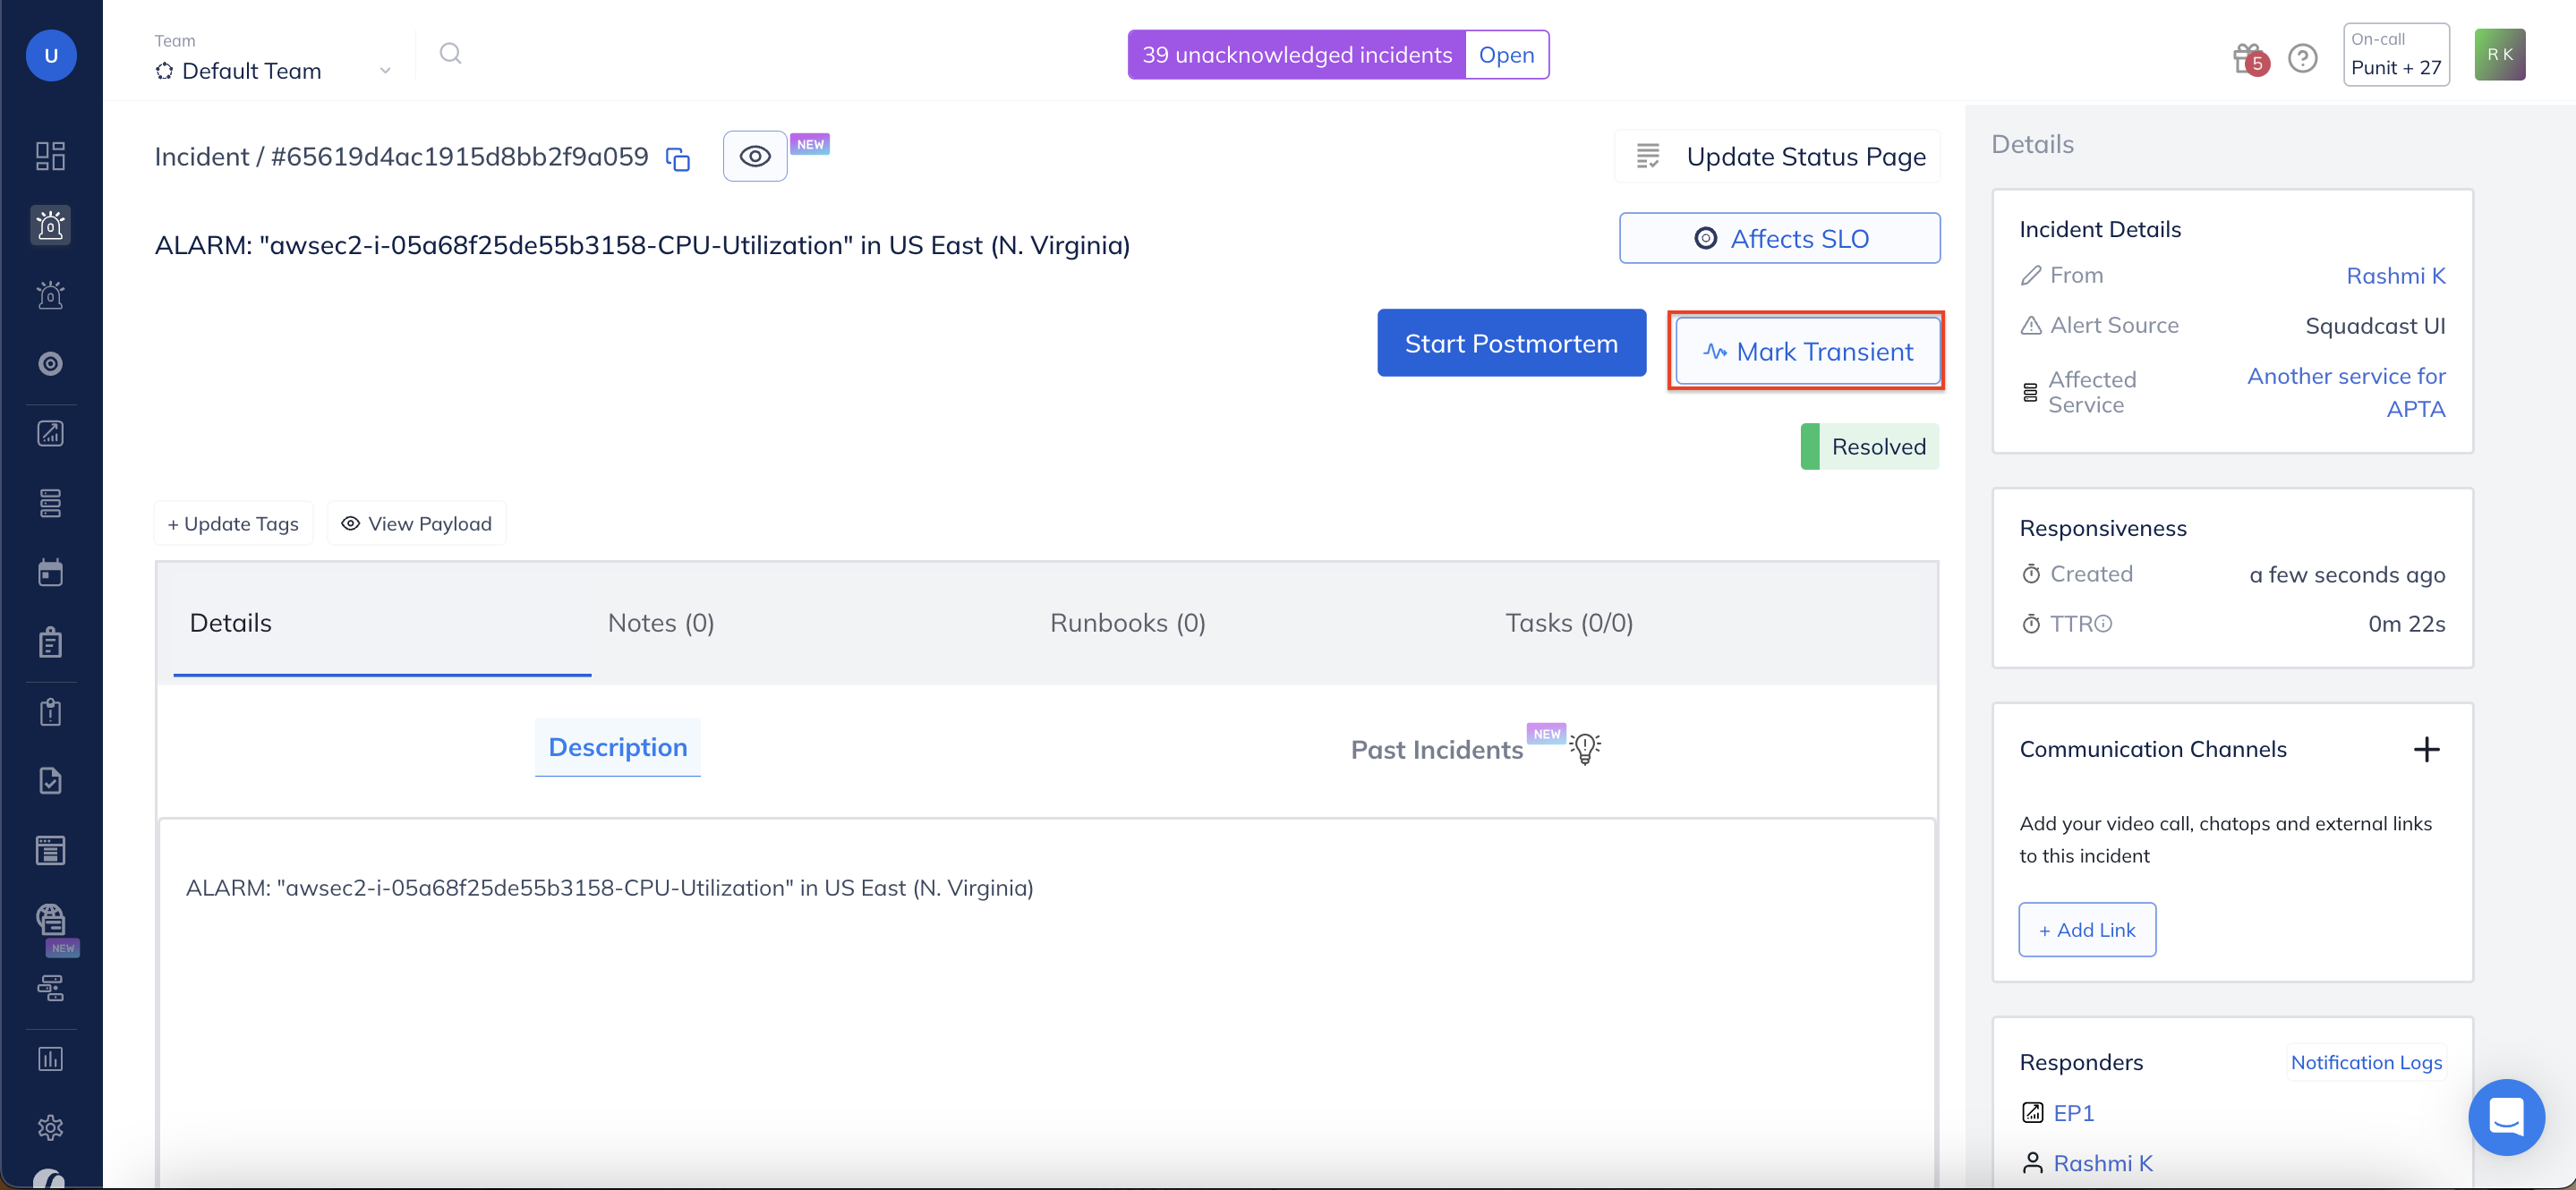This screenshot has height=1190, width=2576.
Task: Toggle the eye watch incident button
Action: pos(754,157)
